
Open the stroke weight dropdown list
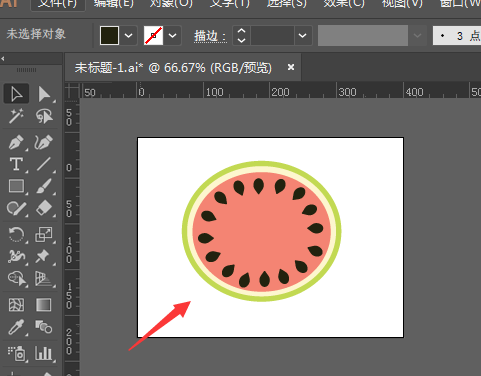coord(303,35)
